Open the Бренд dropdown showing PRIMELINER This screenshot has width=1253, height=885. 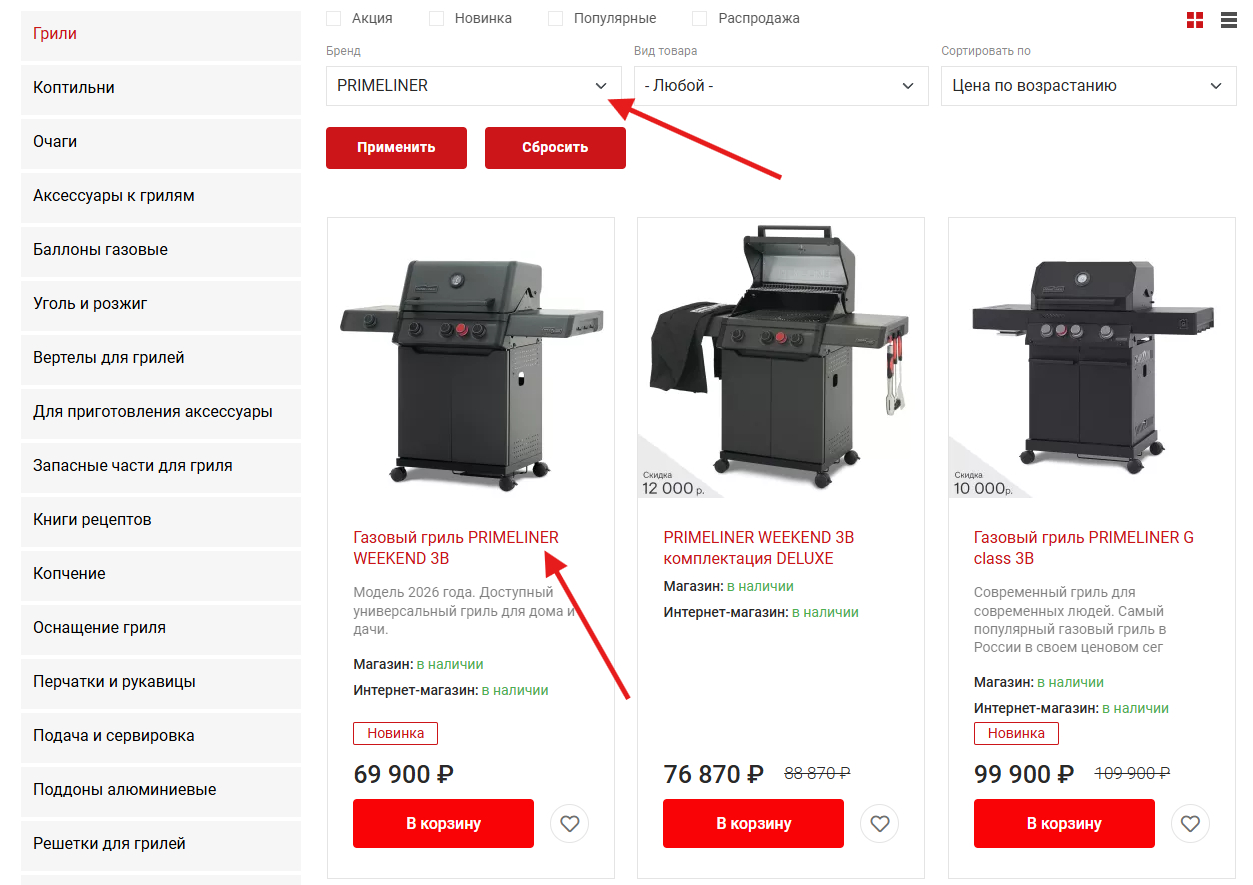click(474, 86)
